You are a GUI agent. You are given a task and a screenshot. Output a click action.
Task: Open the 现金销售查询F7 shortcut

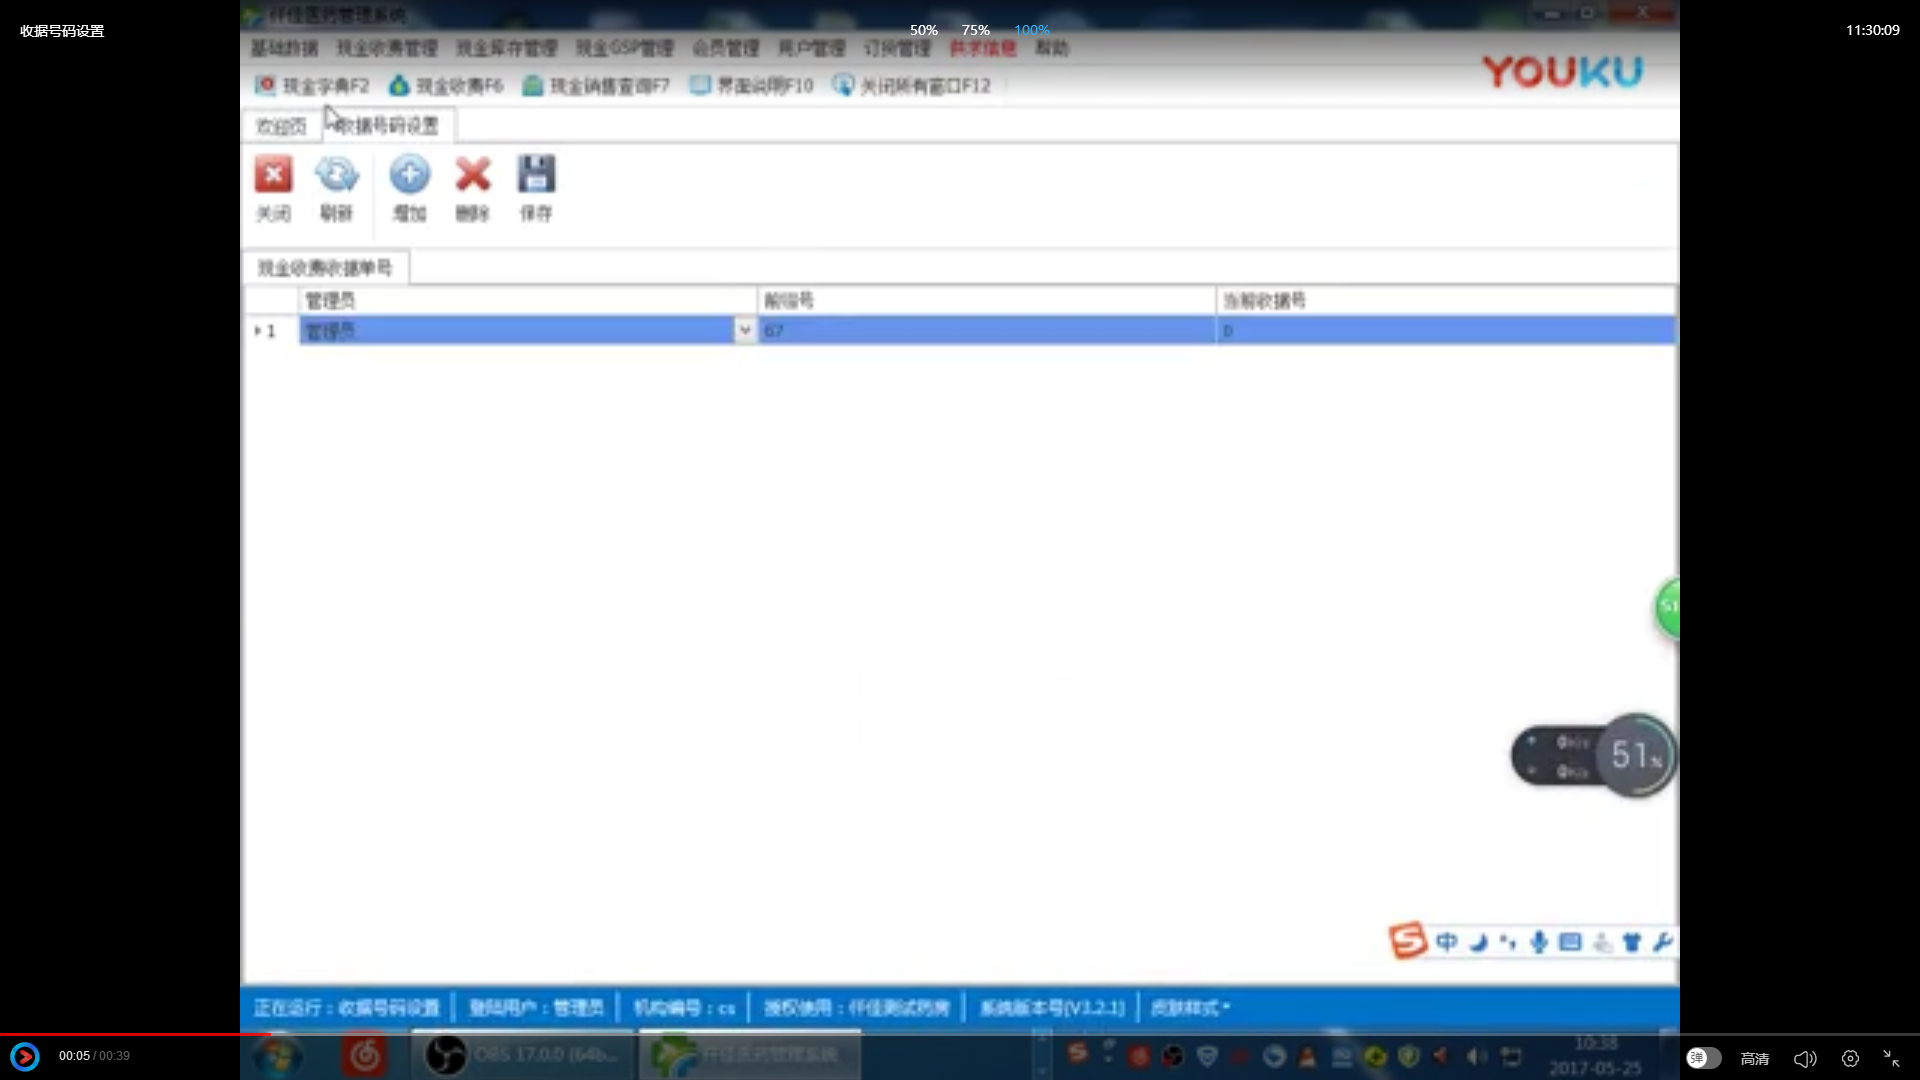click(x=596, y=86)
